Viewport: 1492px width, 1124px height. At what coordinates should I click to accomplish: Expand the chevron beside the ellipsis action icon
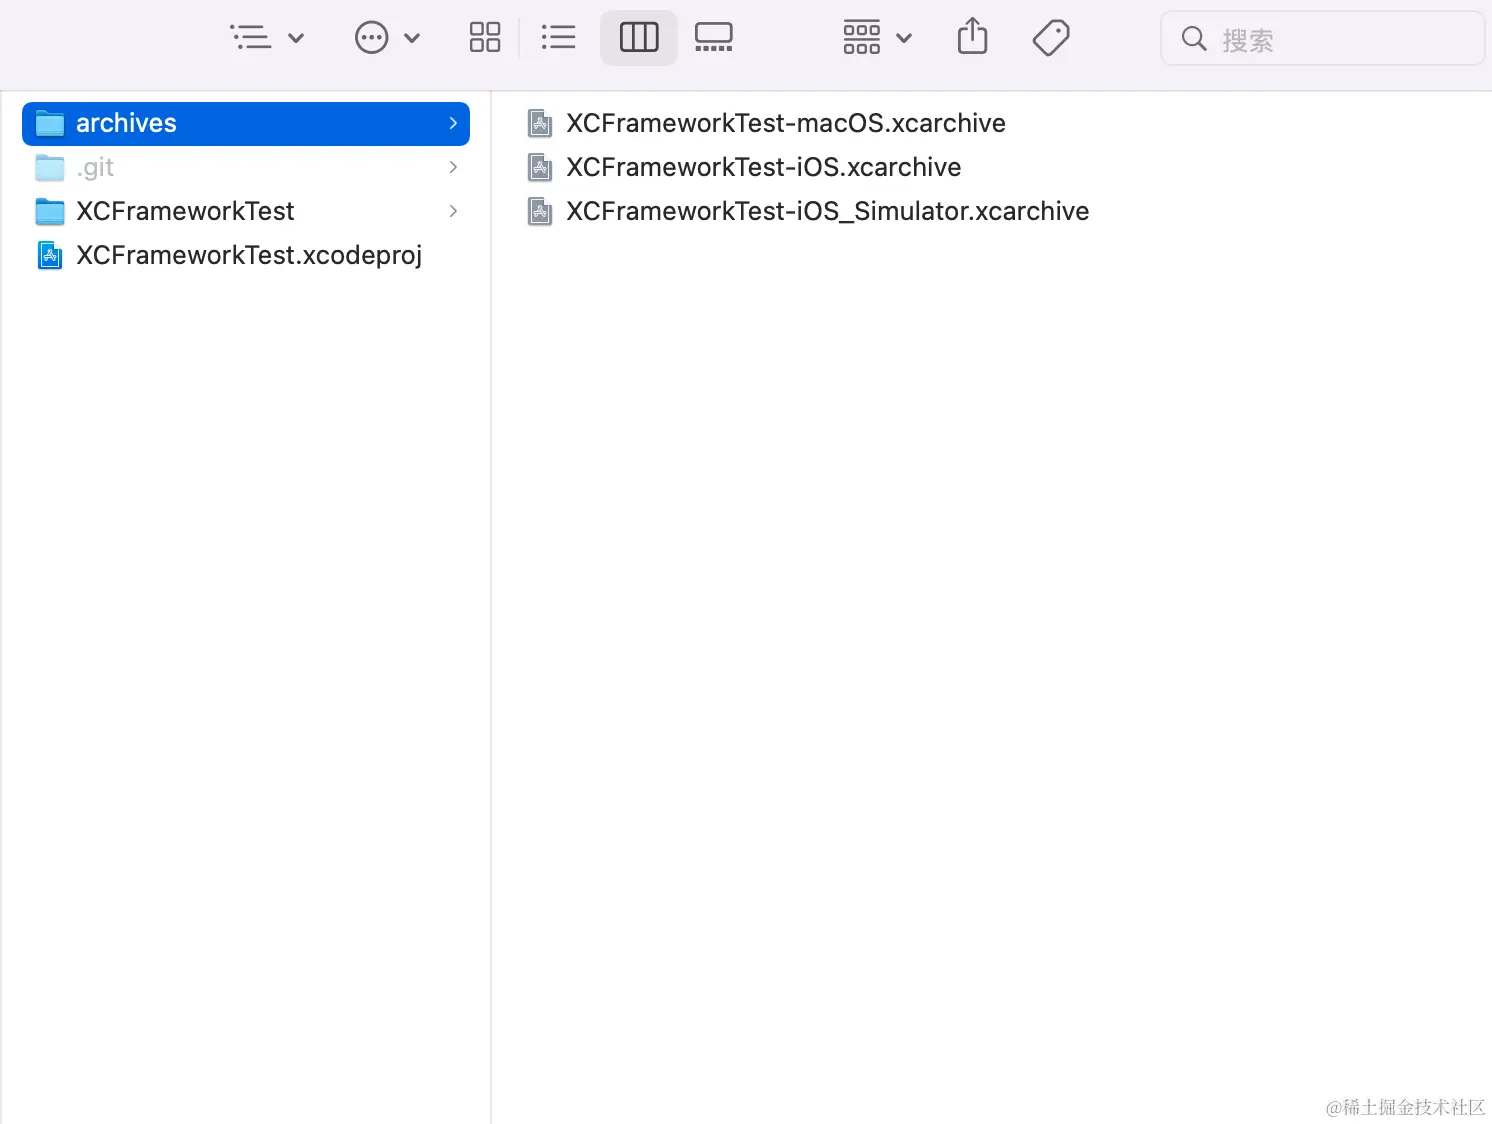click(412, 39)
